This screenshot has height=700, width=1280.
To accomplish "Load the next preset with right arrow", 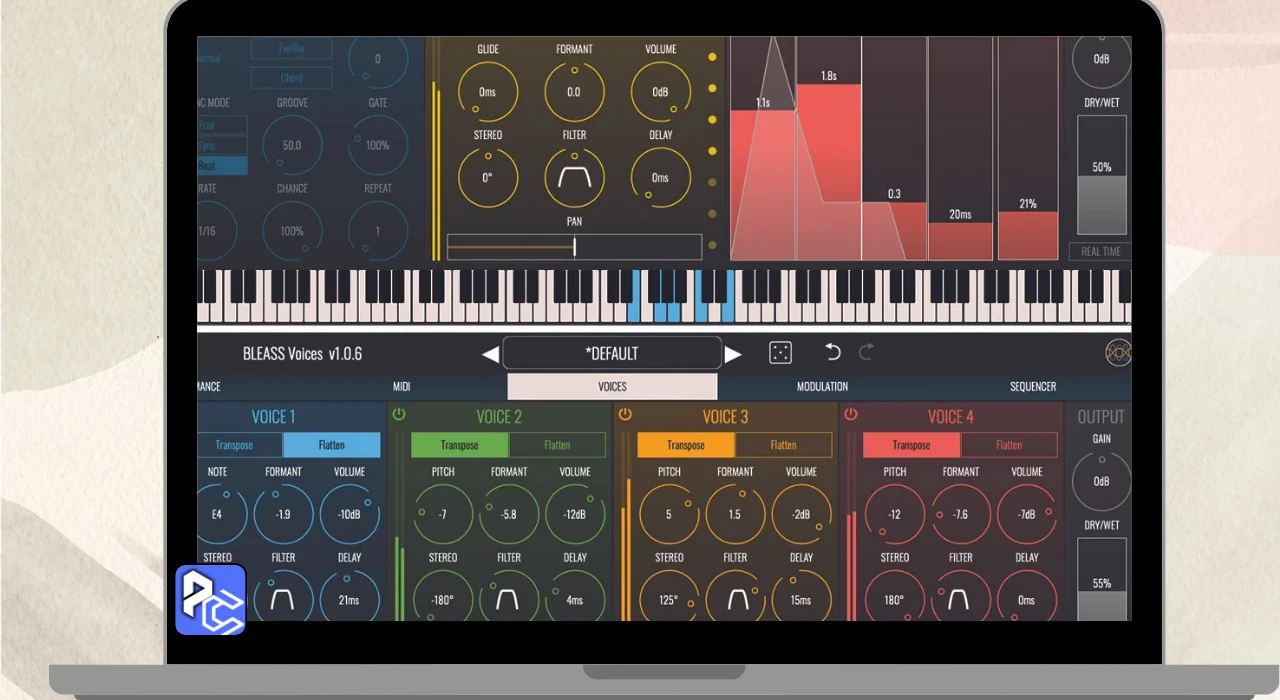I will [x=733, y=354].
